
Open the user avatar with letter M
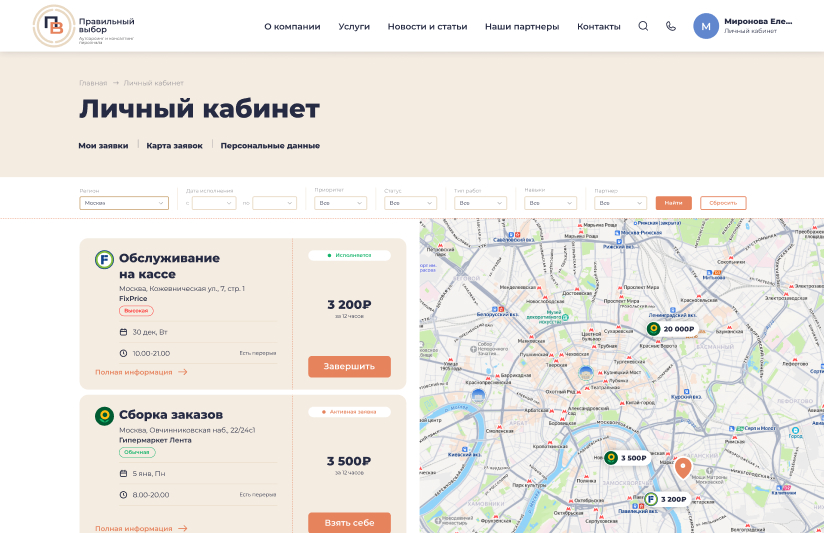pyautogui.click(x=706, y=26)
